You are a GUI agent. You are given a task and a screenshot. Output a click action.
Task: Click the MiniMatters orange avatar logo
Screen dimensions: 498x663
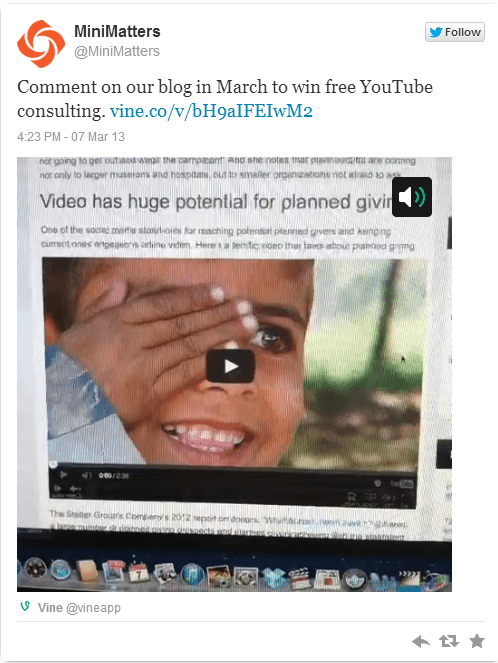click(41, 44)
